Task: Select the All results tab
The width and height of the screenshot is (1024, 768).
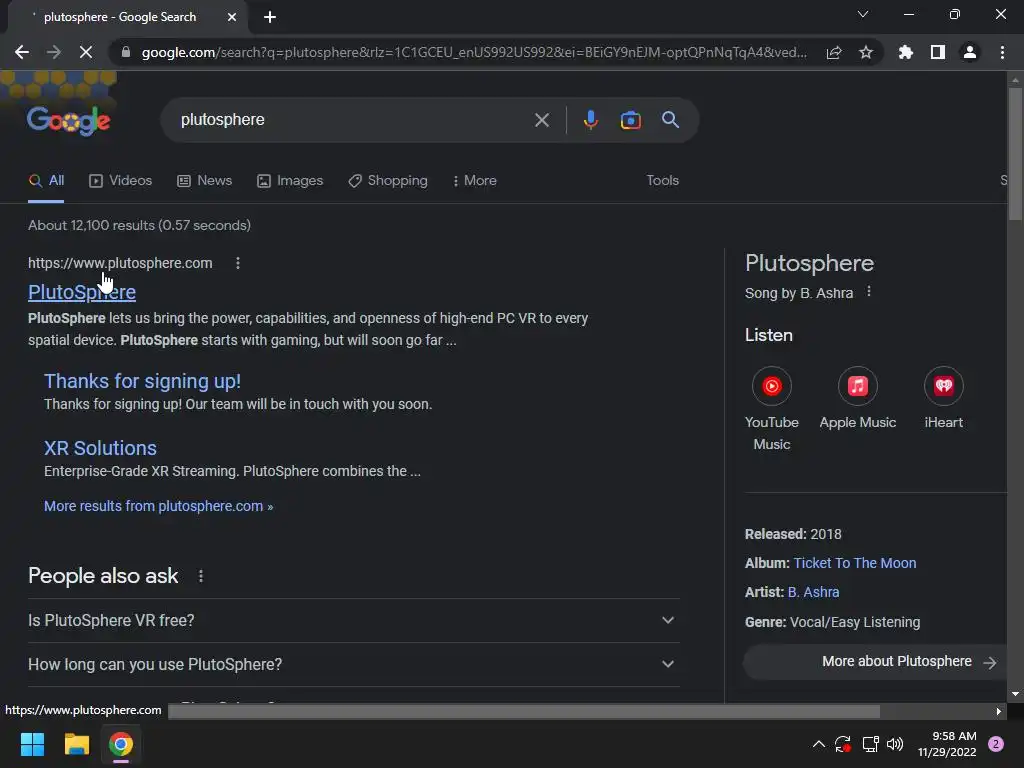Action: pyautogui.click(x=46, y=181)
